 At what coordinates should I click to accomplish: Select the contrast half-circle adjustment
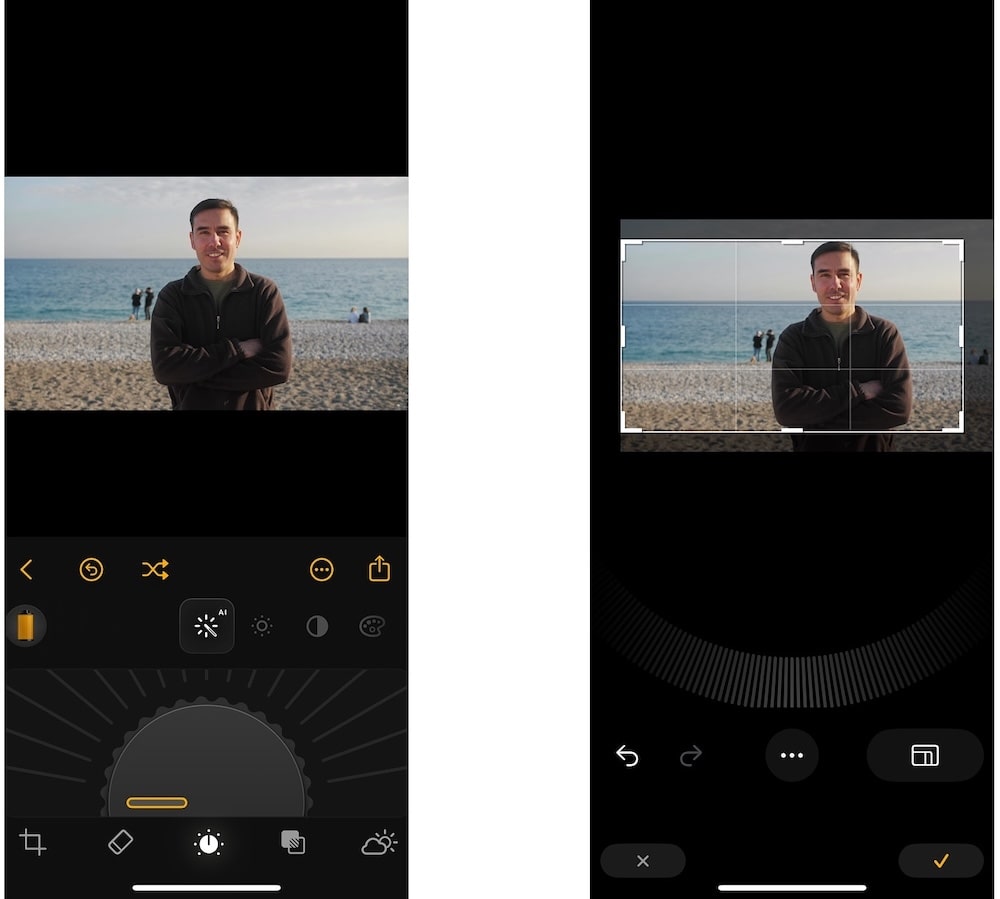point(317,626)
